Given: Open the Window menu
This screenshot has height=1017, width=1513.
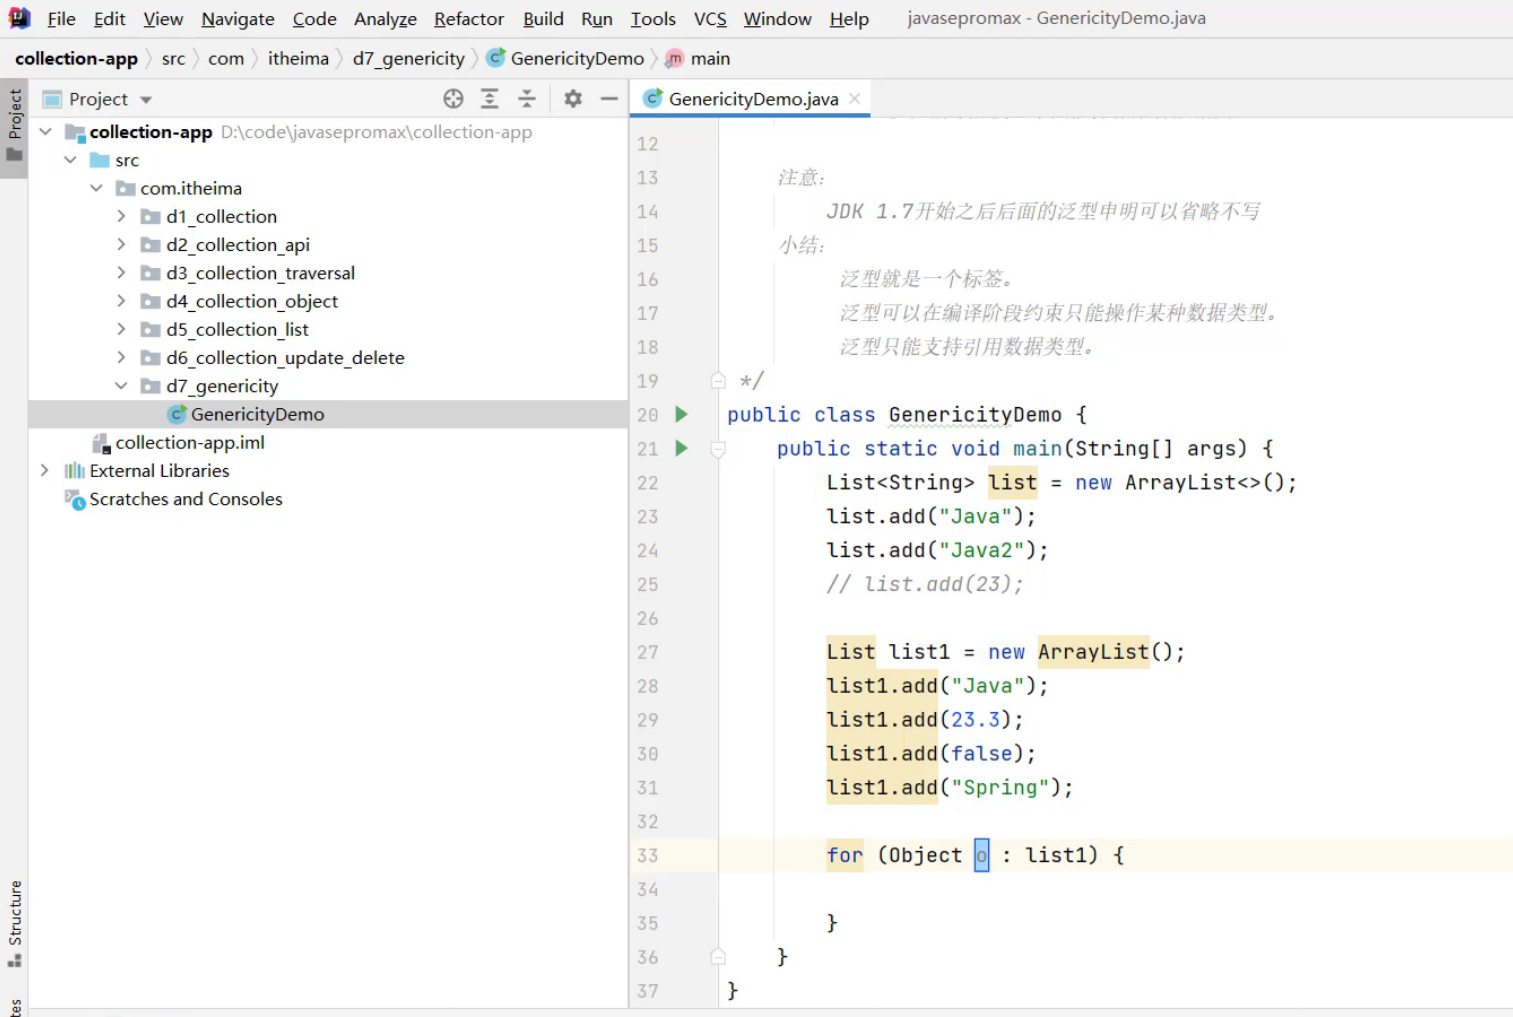Looking at the screenshot, I should click(777, 19).
